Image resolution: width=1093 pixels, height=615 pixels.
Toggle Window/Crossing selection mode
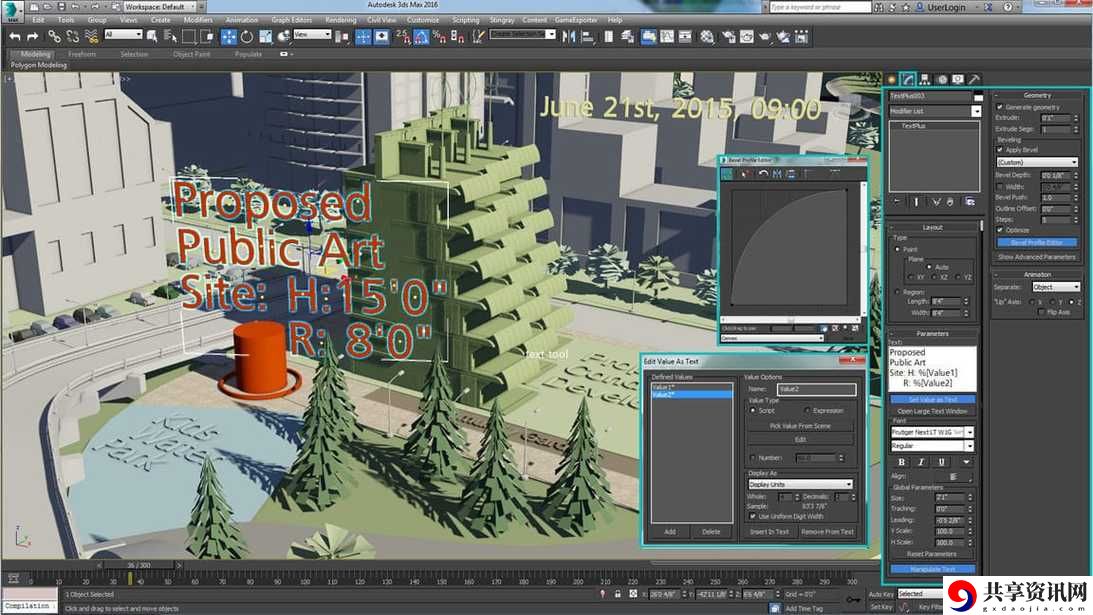207,36
